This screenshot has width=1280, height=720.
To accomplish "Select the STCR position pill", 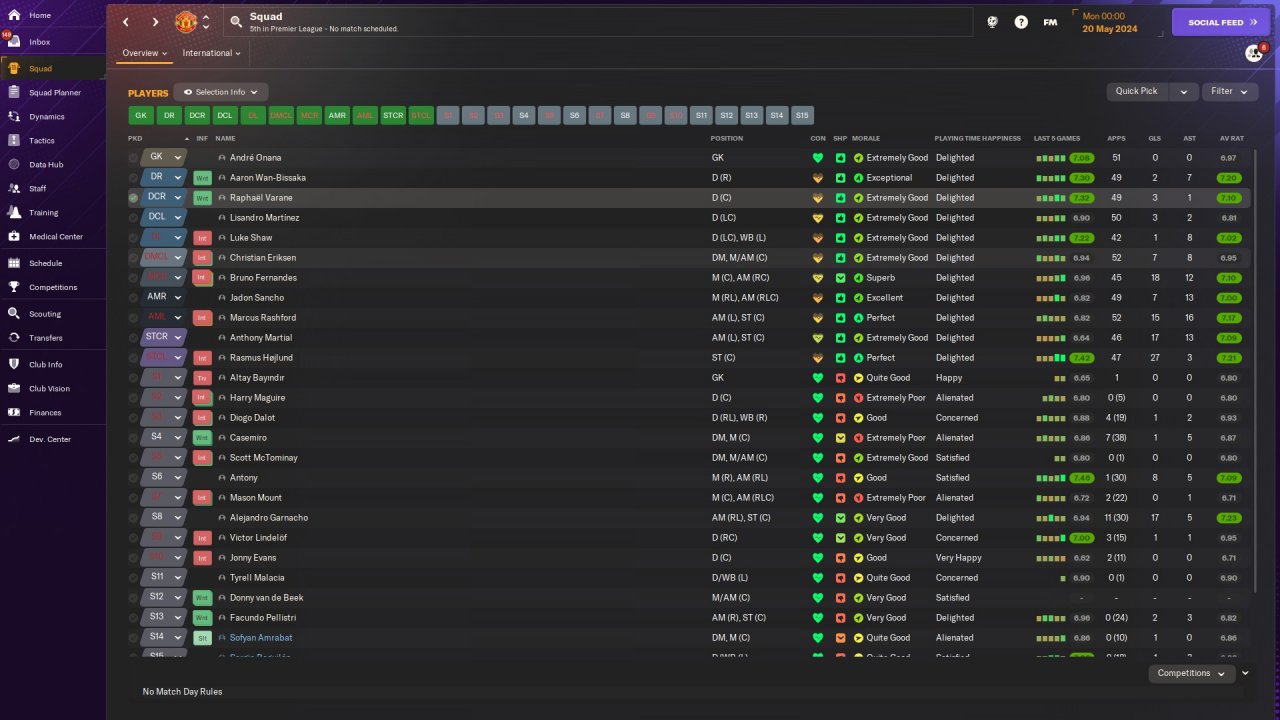I will point(393,115).
